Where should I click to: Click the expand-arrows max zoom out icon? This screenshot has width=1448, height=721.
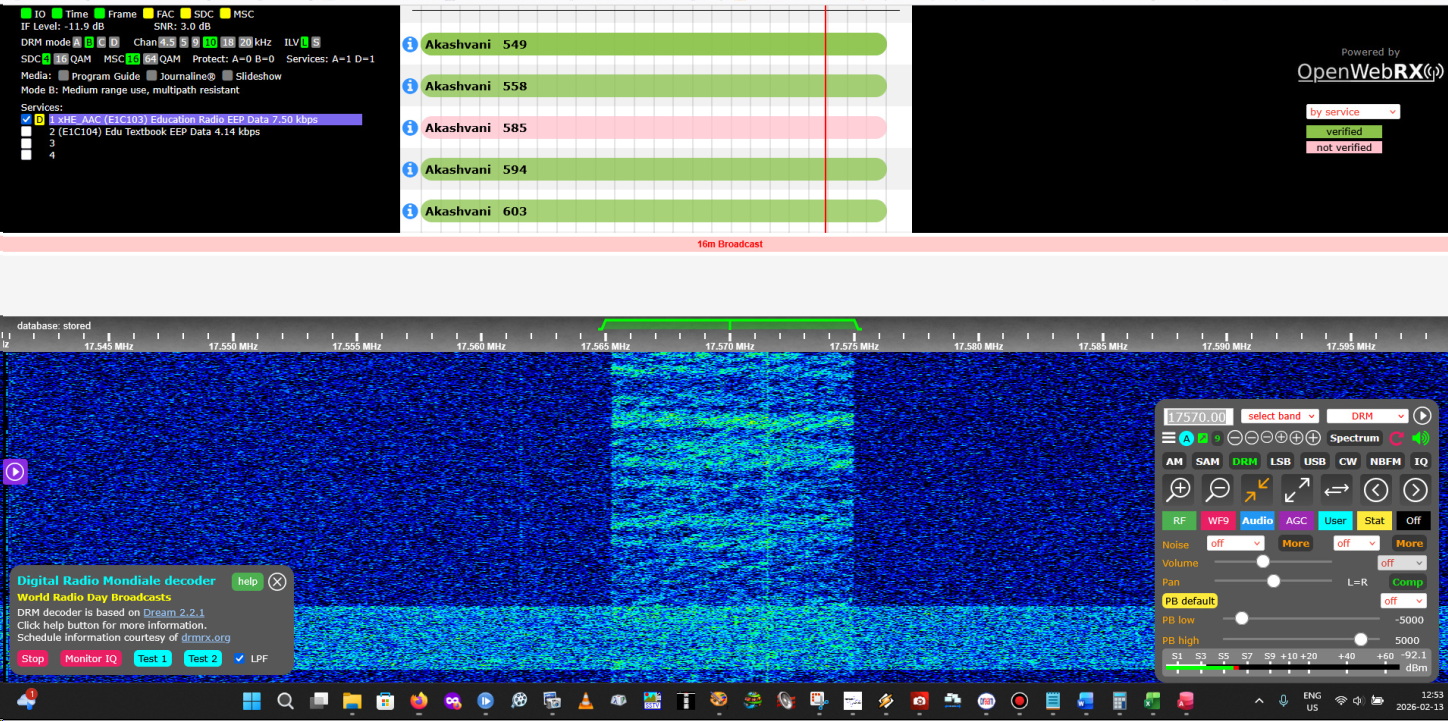click(1296, 489)
